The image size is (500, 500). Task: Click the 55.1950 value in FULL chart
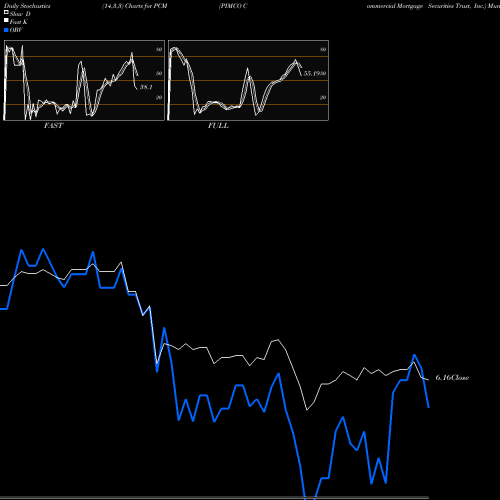pyautogui.click(x=315, y=73)
